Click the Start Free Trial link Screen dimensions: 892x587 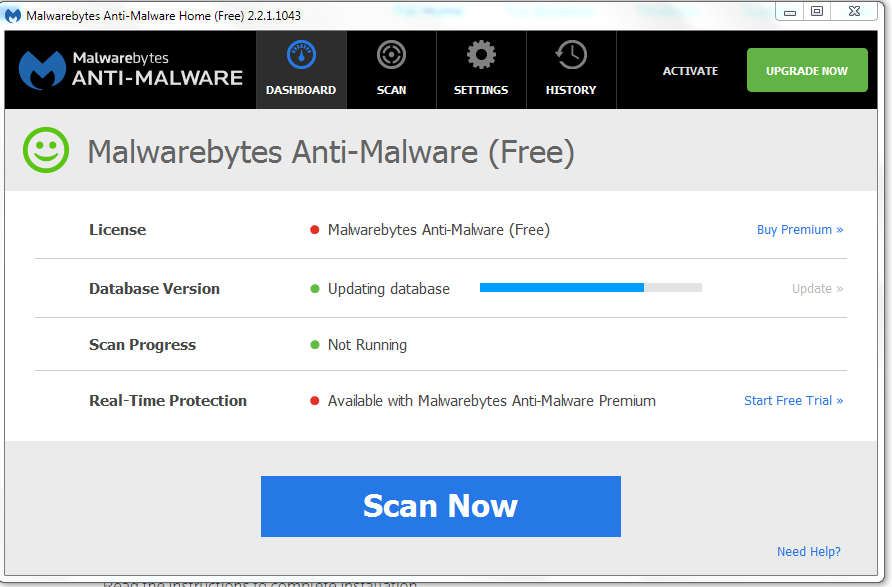pyautogui.click(x=793, y=401)
